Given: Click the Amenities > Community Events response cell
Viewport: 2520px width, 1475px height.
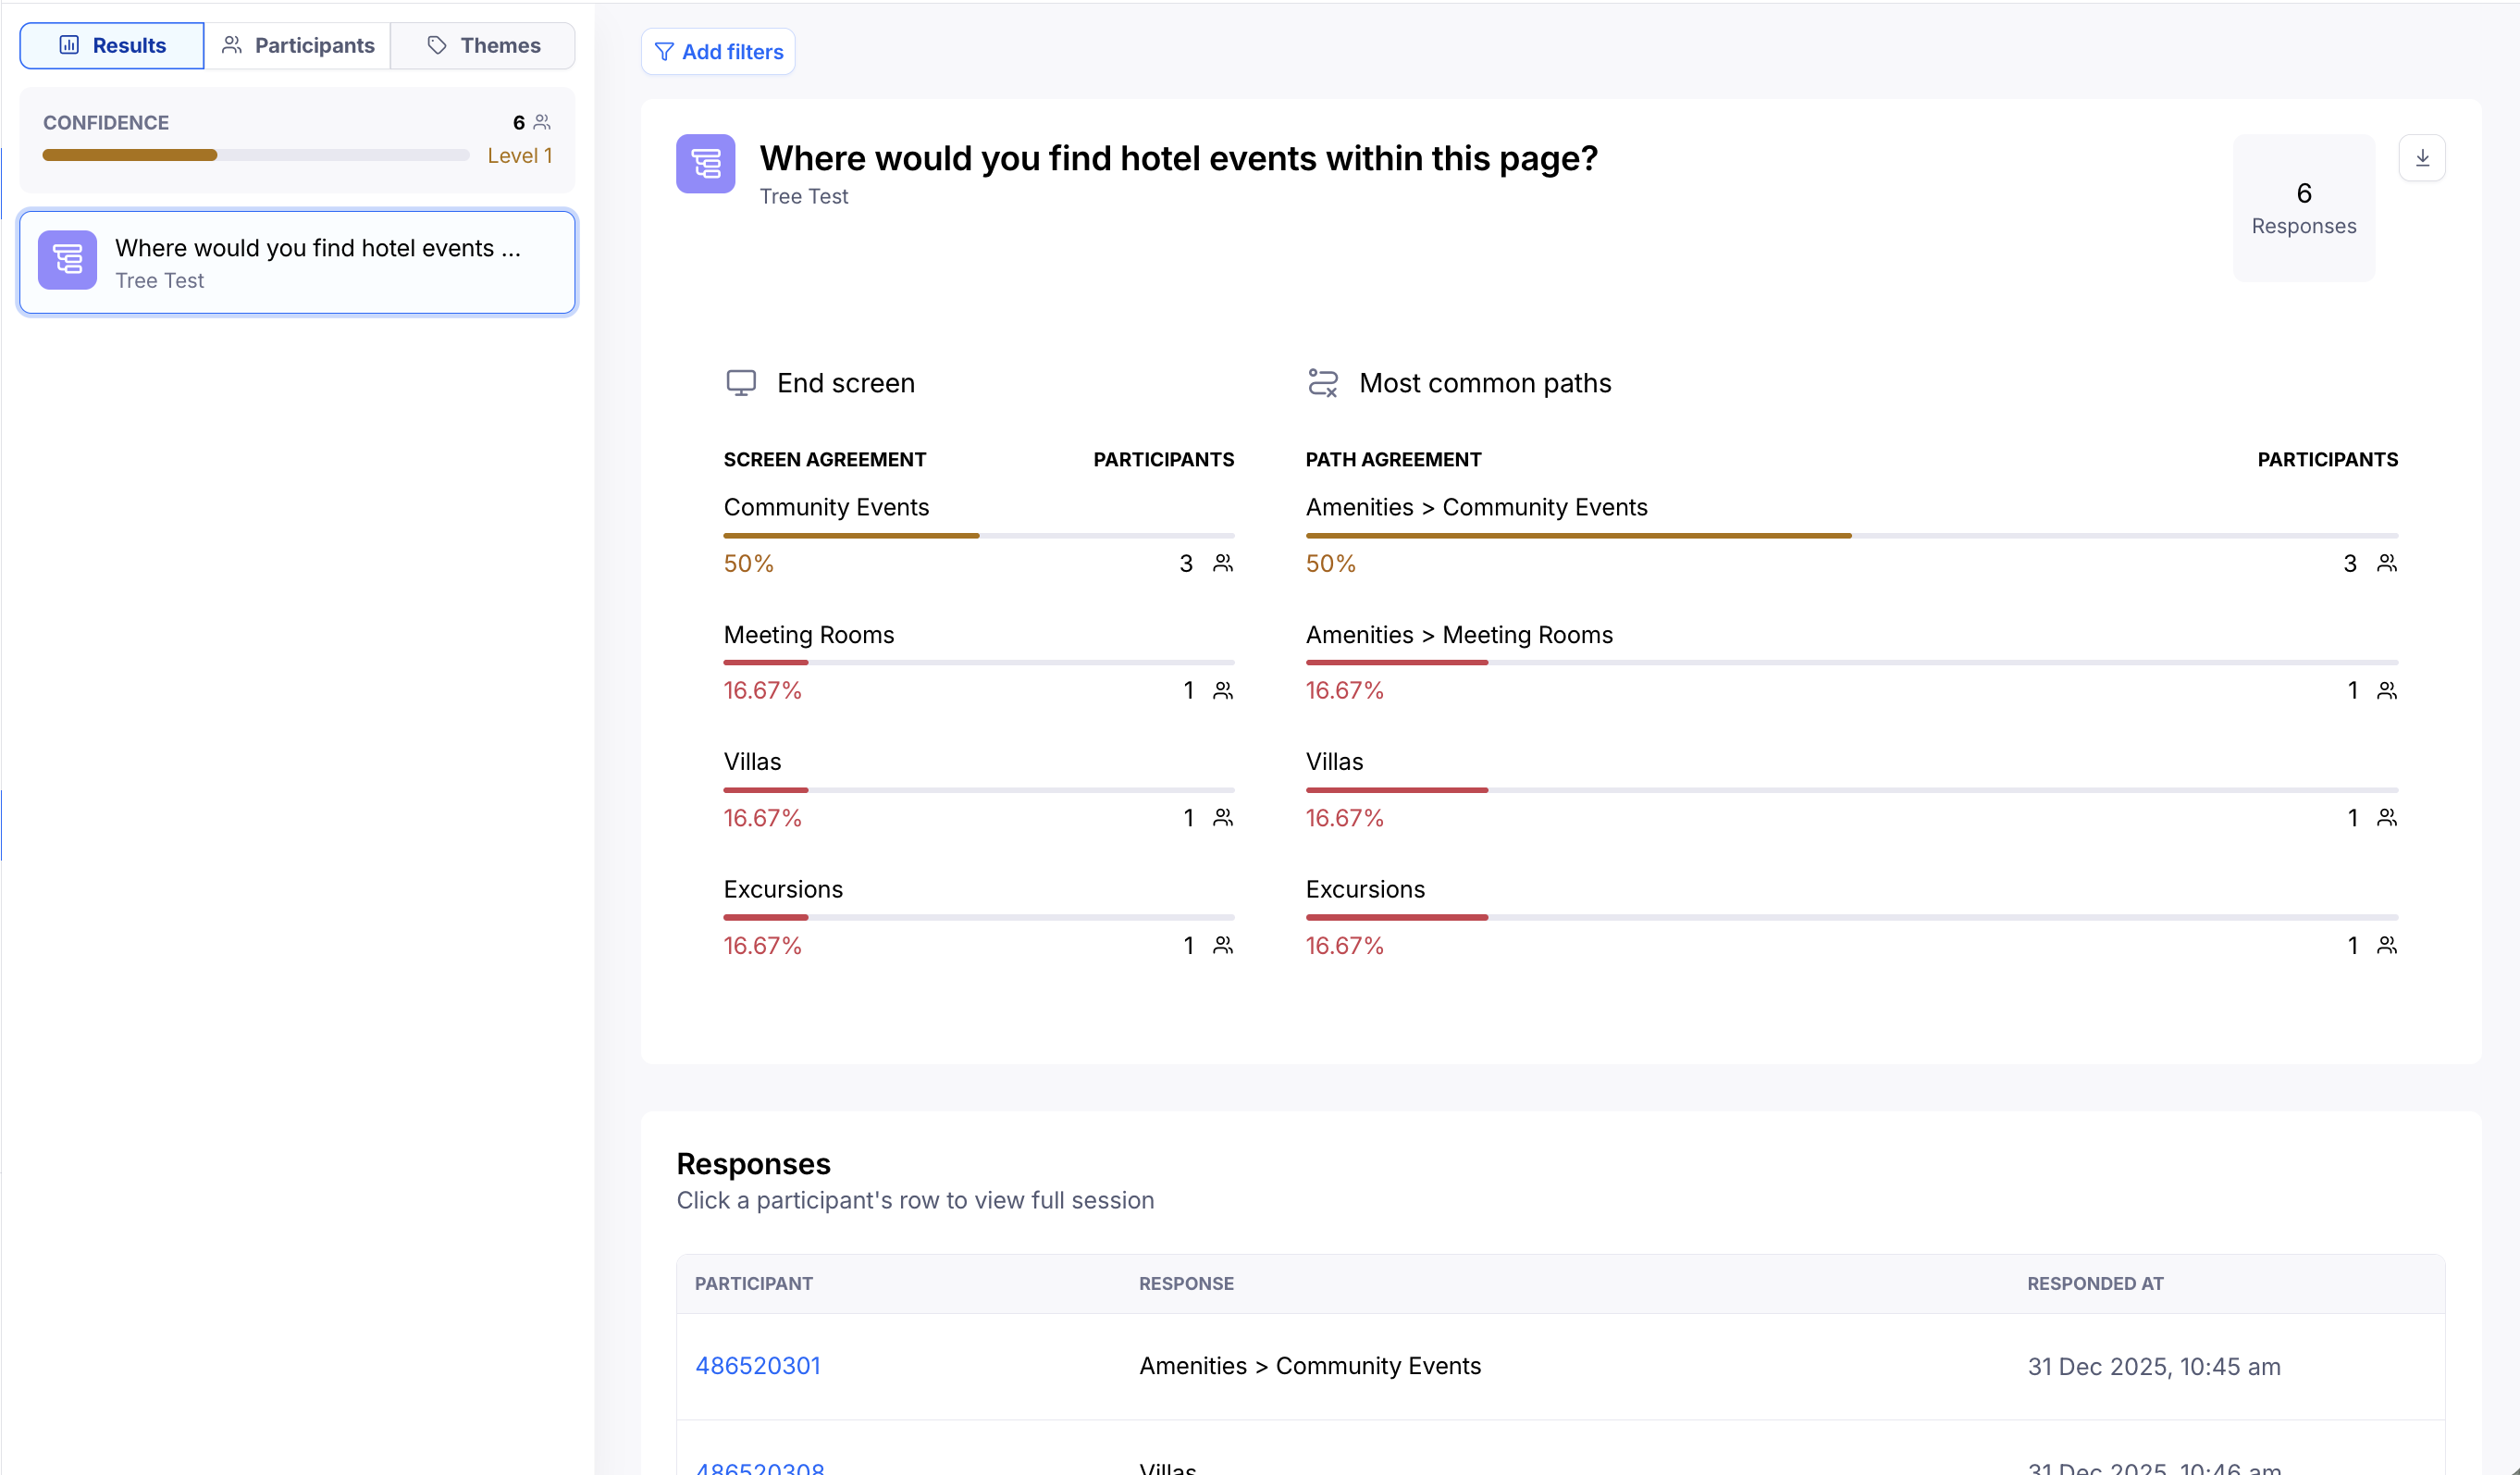Looking at the screenshot, I should [x=1309, y=1366].
